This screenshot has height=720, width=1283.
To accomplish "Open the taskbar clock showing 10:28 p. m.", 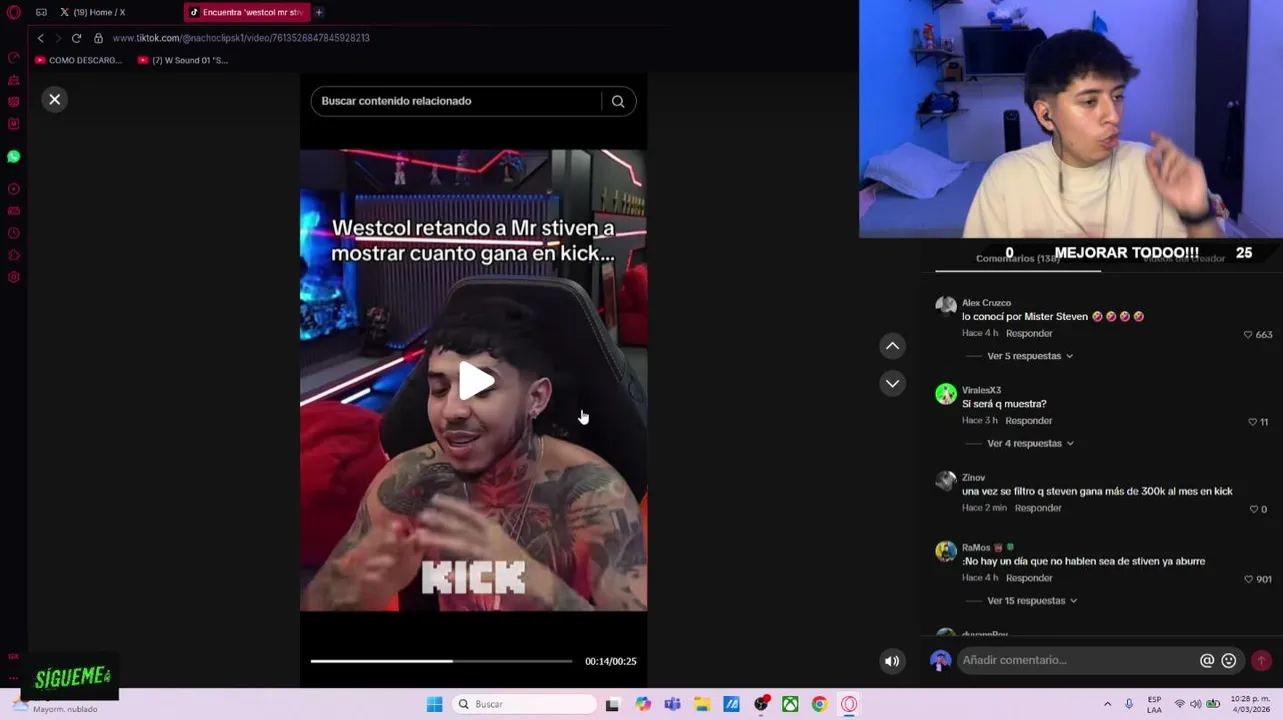I will (1250, 704).
